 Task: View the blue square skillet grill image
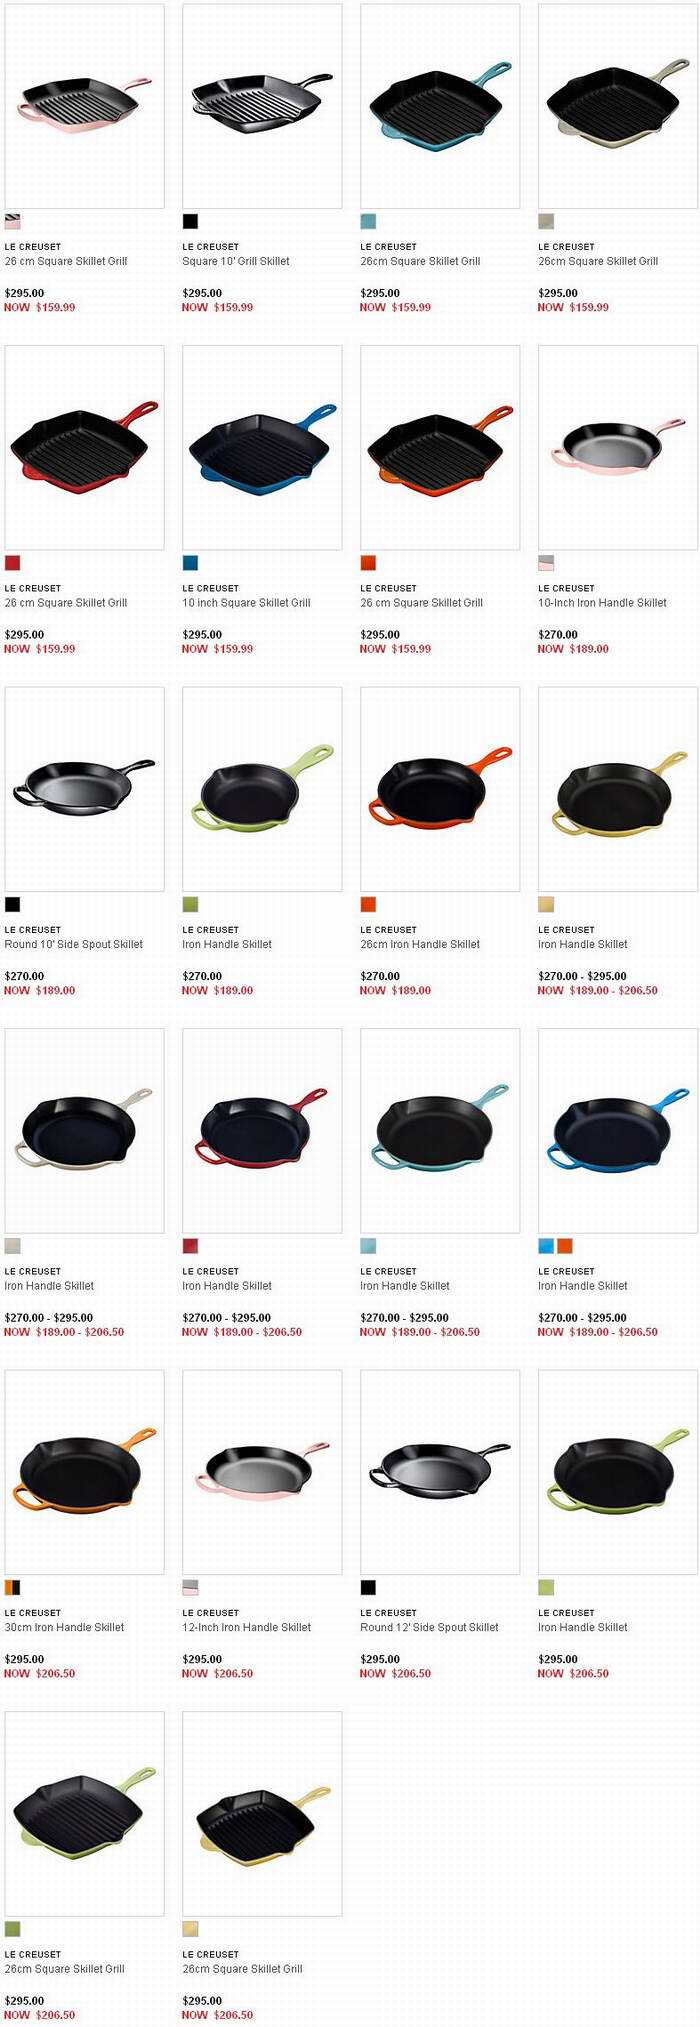[x=262, y=447]
